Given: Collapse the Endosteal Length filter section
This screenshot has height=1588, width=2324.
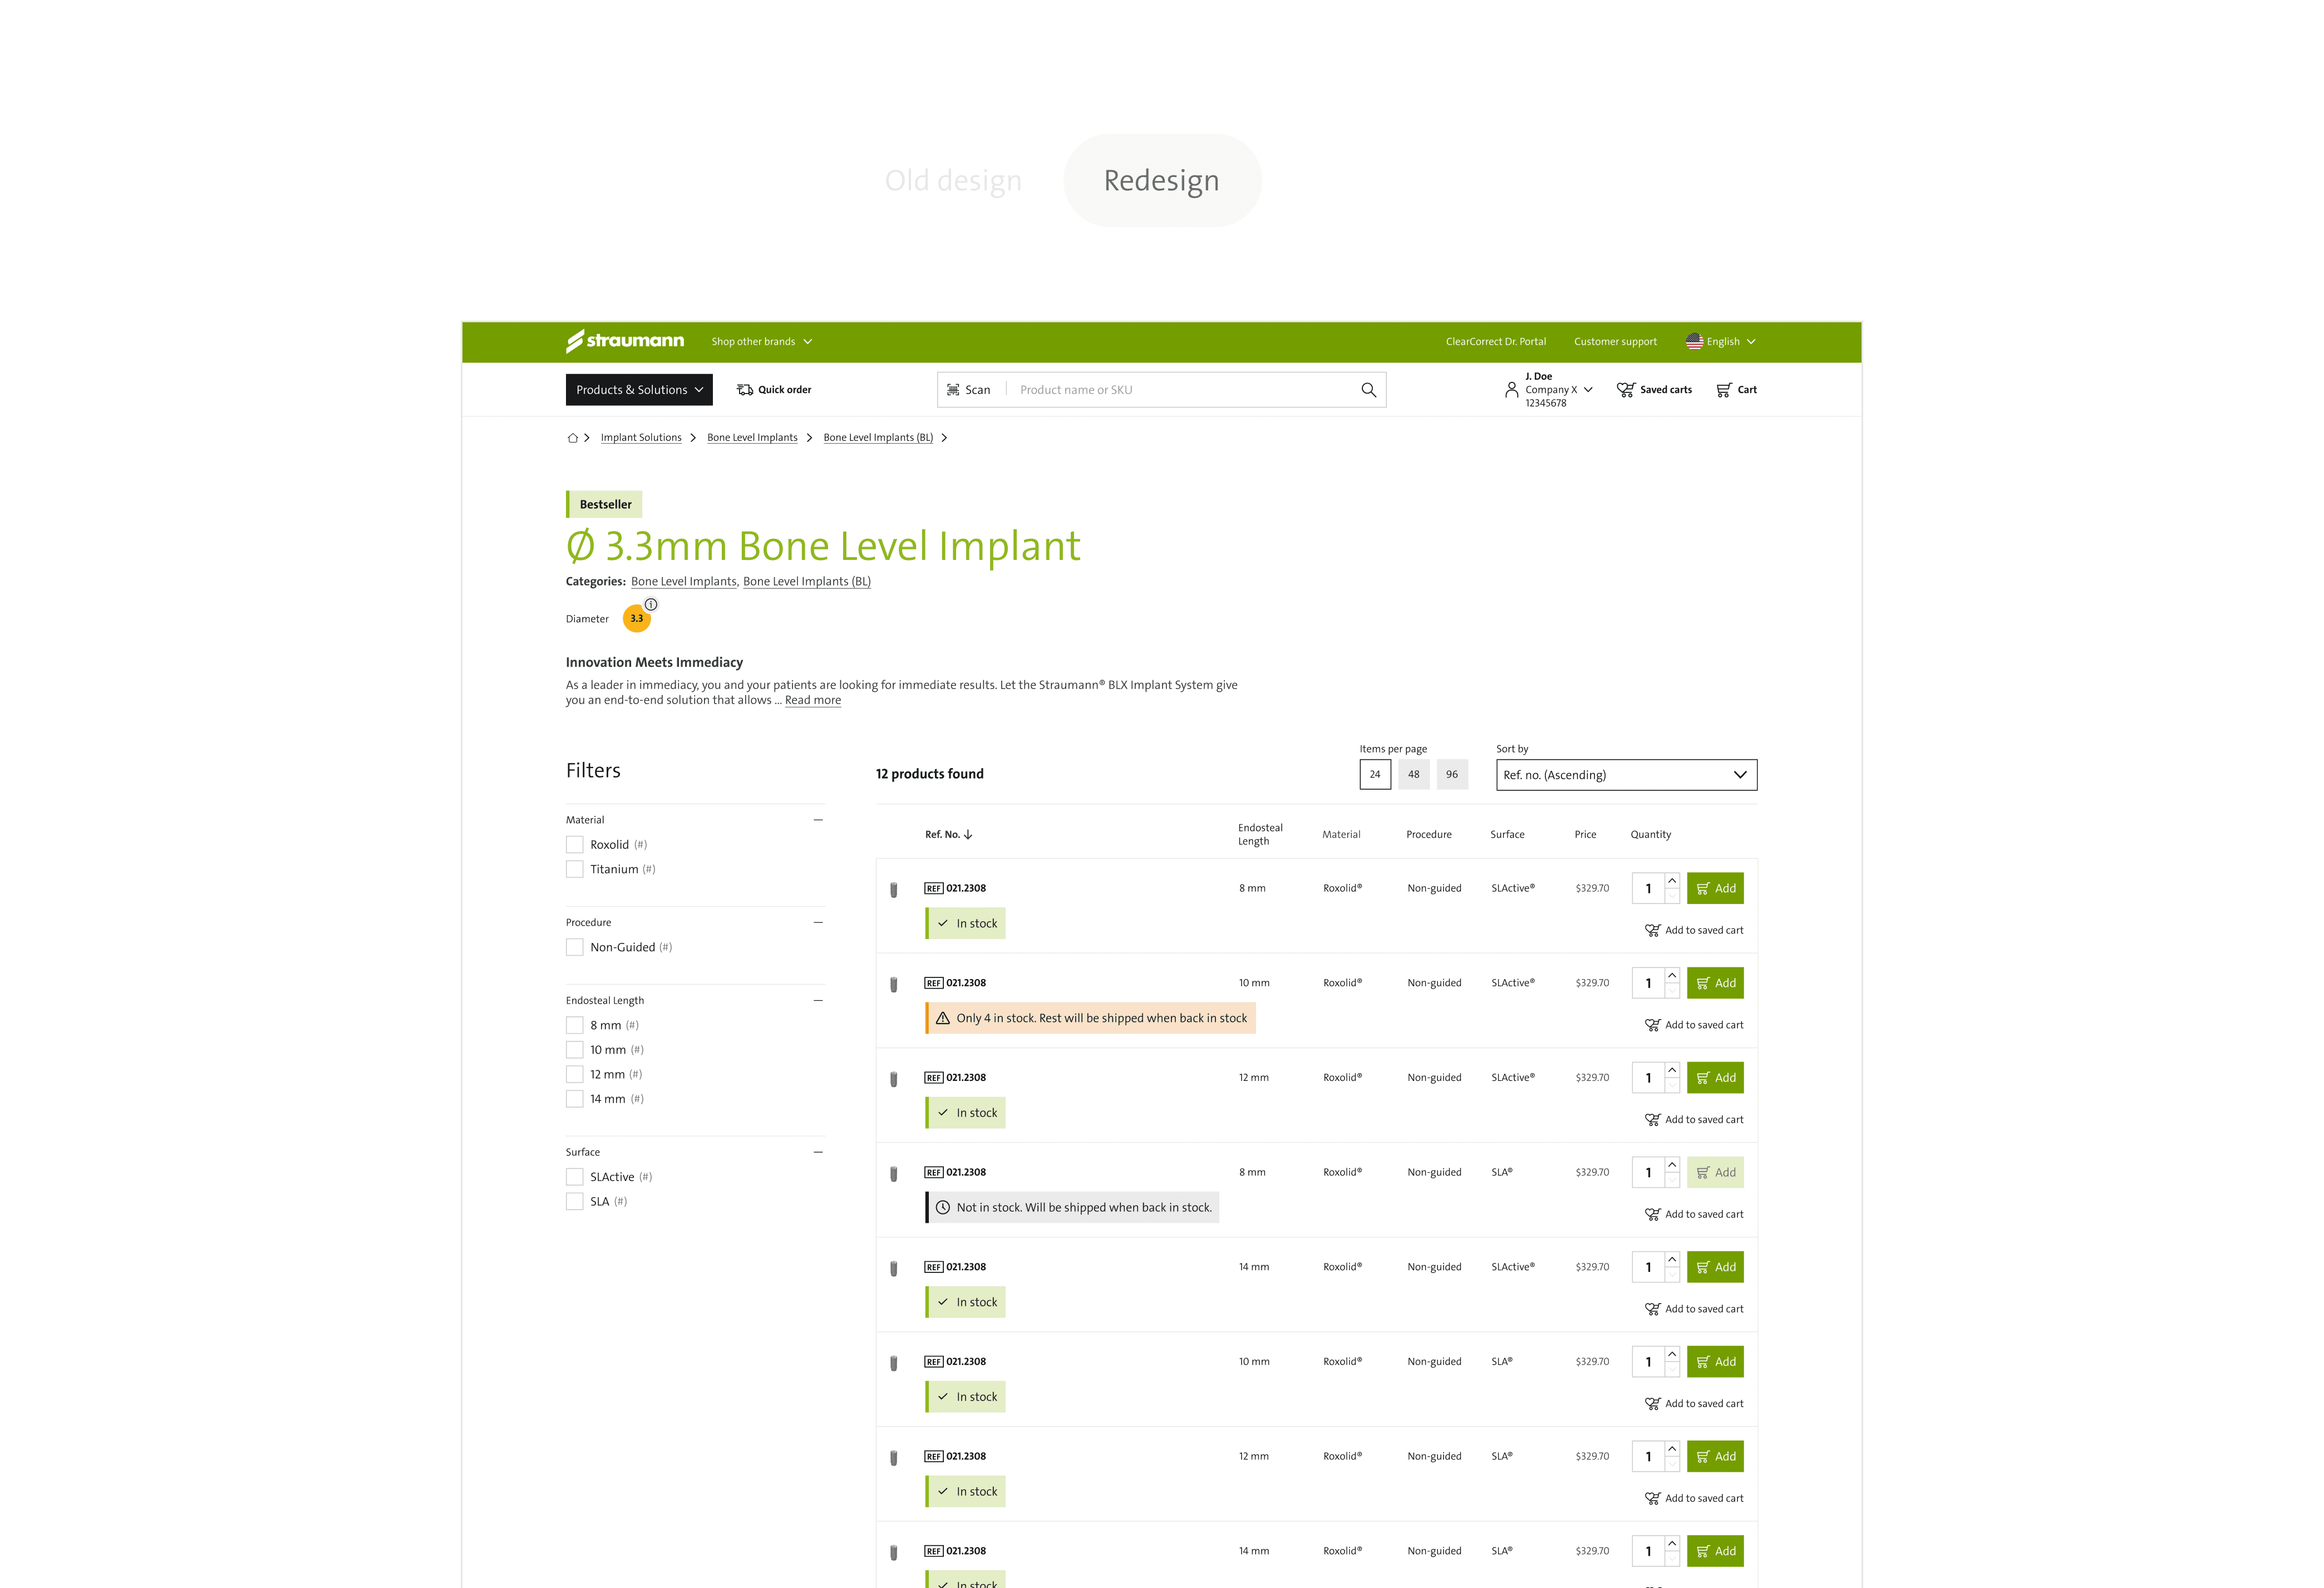Looking at the screenshot, I should point(818,1000).
